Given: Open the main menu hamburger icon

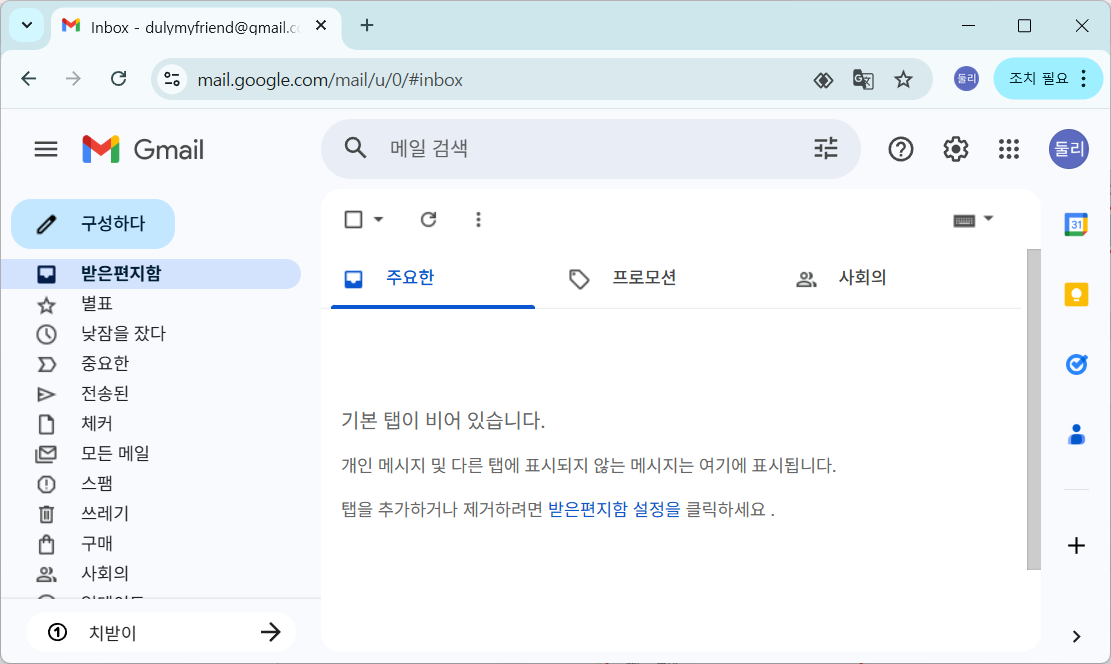Looking at the screenshot, I should click(46, 149).
